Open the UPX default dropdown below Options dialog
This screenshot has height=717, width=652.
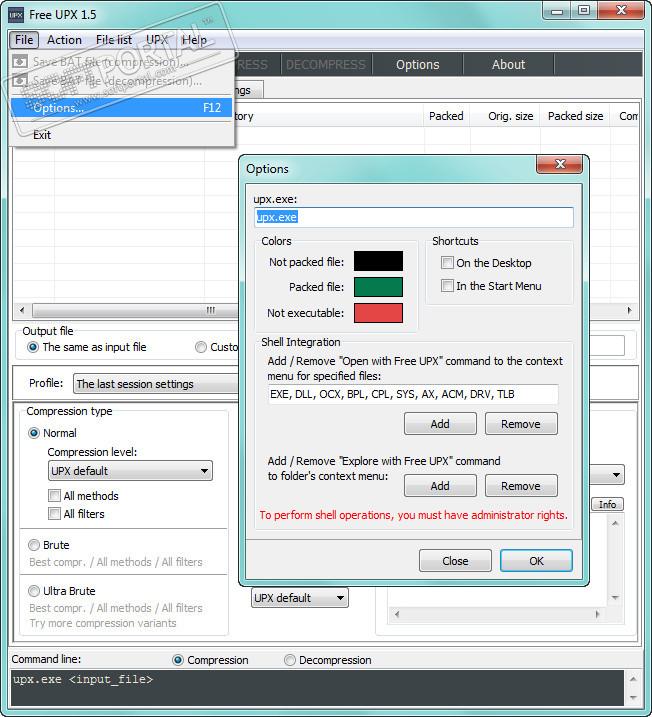pos(299,598)
